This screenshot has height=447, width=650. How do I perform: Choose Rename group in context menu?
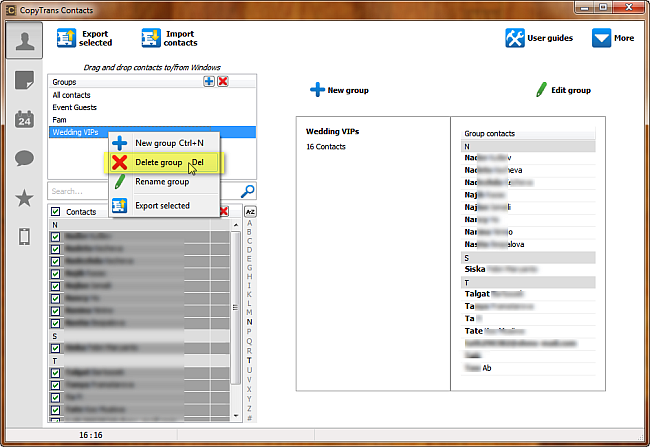tap(164, 182)
